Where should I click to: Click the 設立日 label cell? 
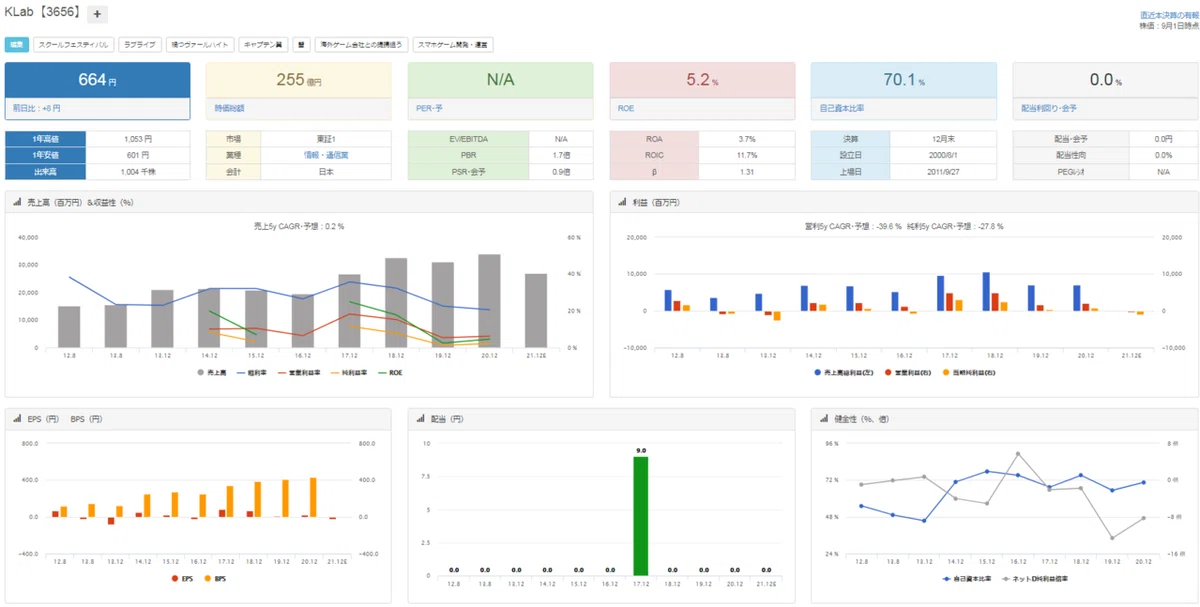pyautogui.click(x=848, y=155)
